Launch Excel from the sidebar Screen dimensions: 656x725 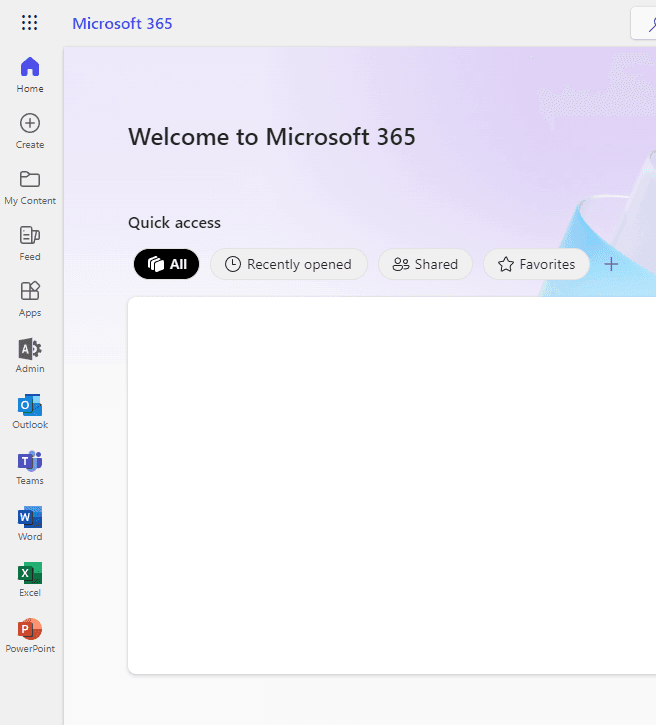(x=30, y=579)
